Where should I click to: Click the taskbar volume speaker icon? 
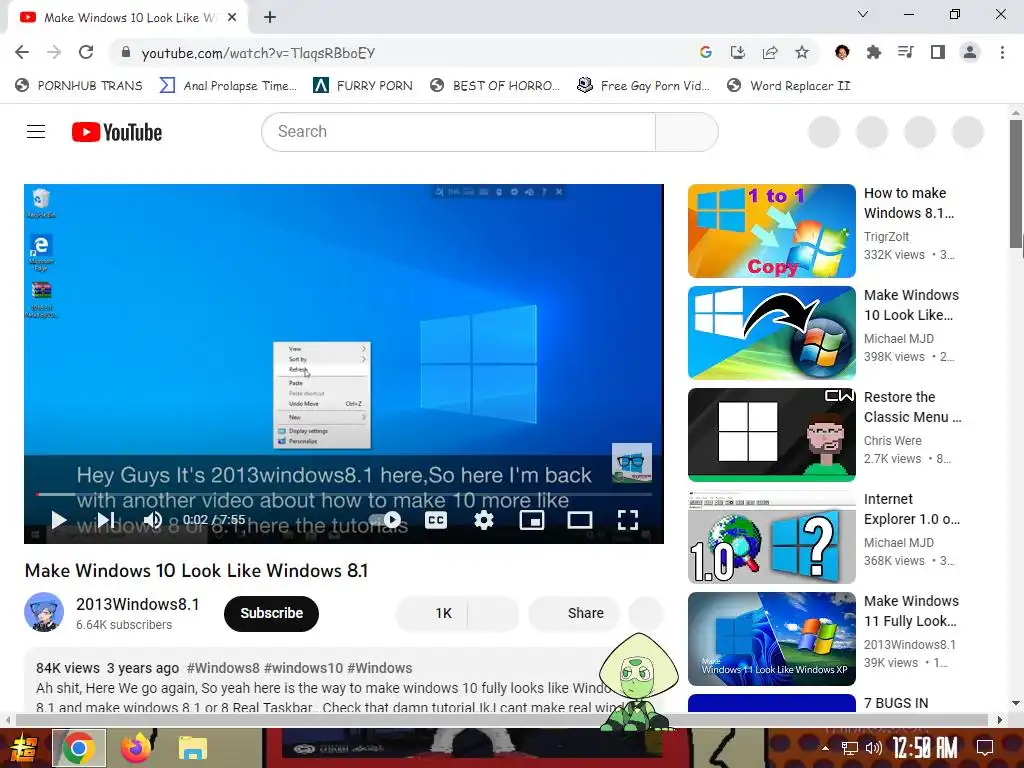click(873, 748)
